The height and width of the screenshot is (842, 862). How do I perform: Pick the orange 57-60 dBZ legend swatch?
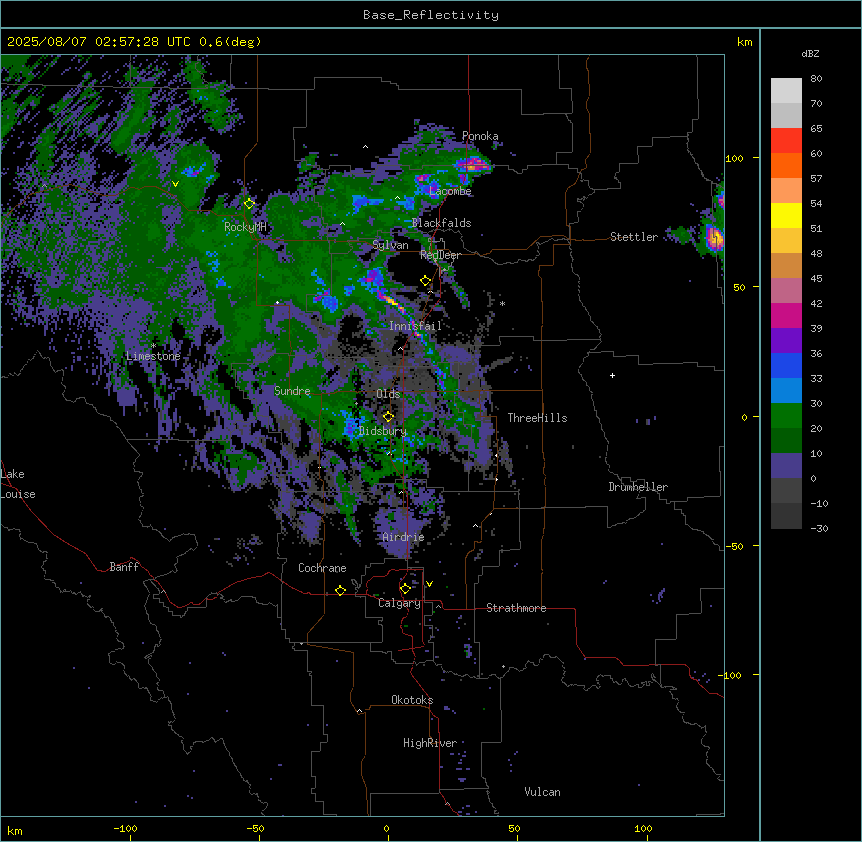click(786, 165)
